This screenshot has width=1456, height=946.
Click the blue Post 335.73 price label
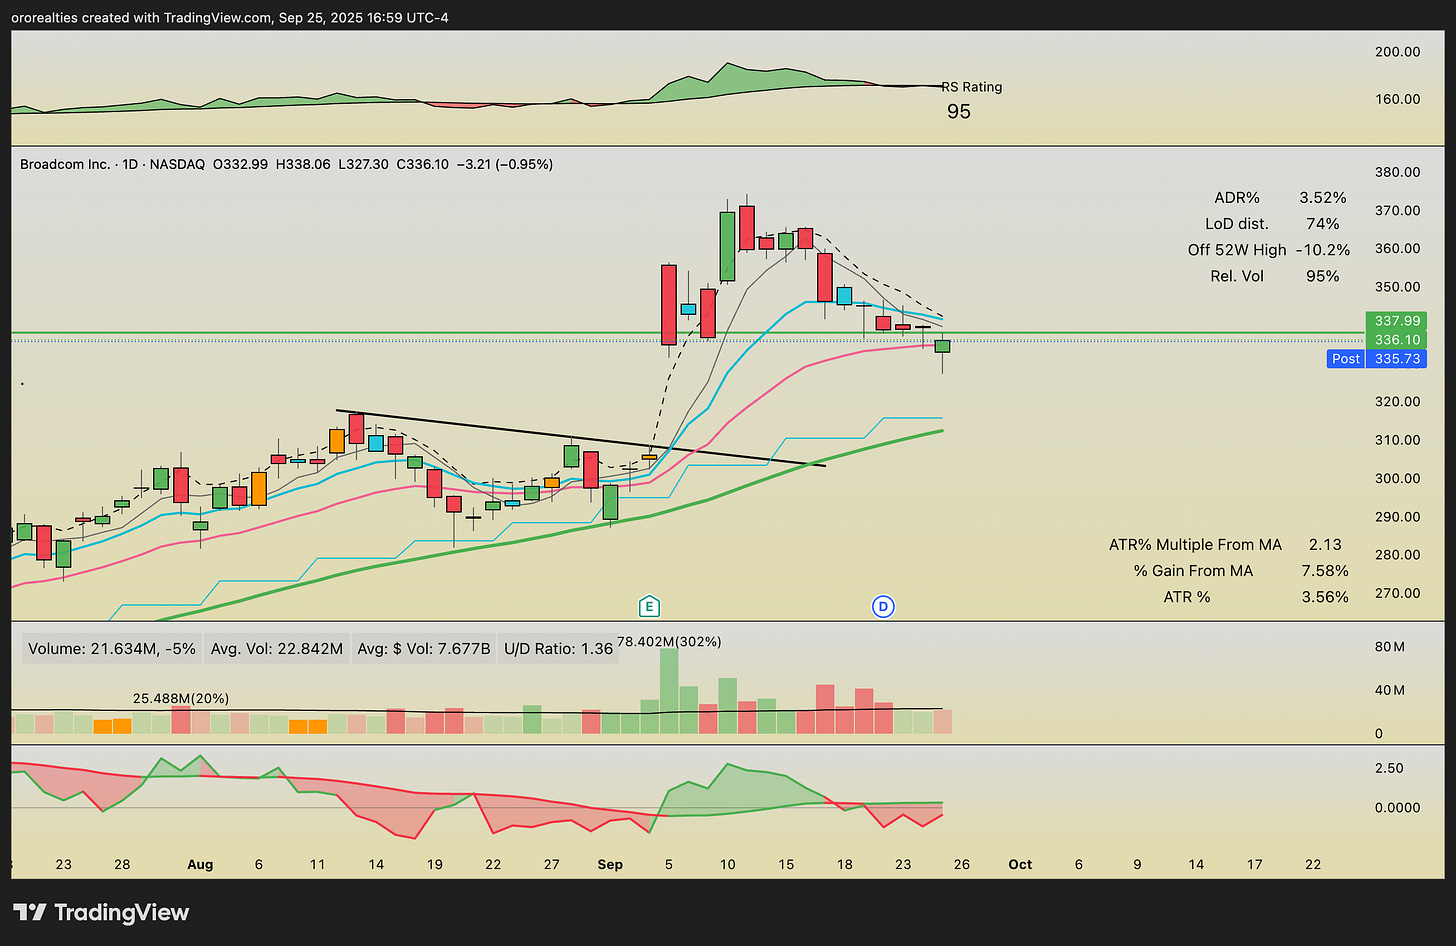[x=1377, y=359]
